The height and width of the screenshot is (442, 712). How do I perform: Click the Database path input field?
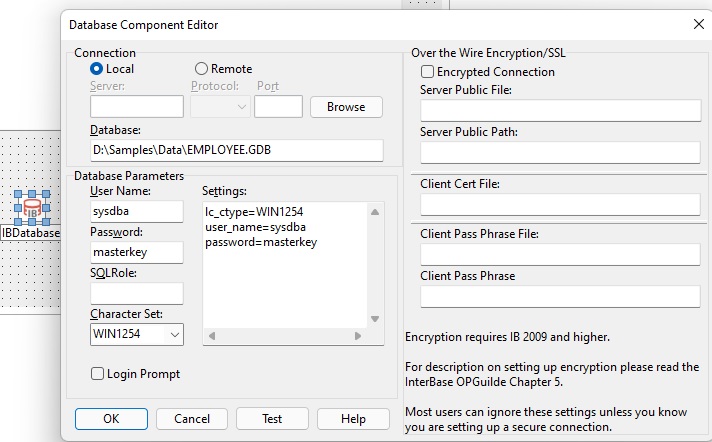(237, 150)
